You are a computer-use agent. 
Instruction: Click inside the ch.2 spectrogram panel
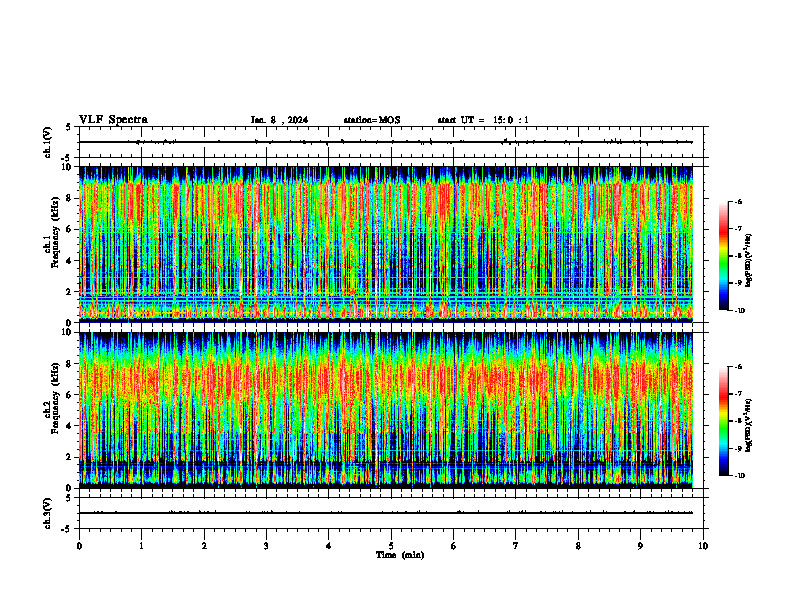[385, 410]
